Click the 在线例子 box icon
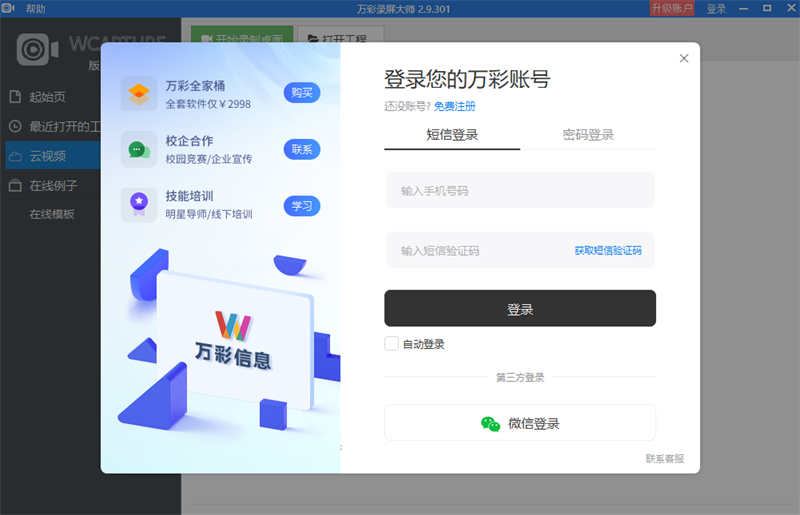The height and width of the screenshot is (515, 800). [15, 185]
